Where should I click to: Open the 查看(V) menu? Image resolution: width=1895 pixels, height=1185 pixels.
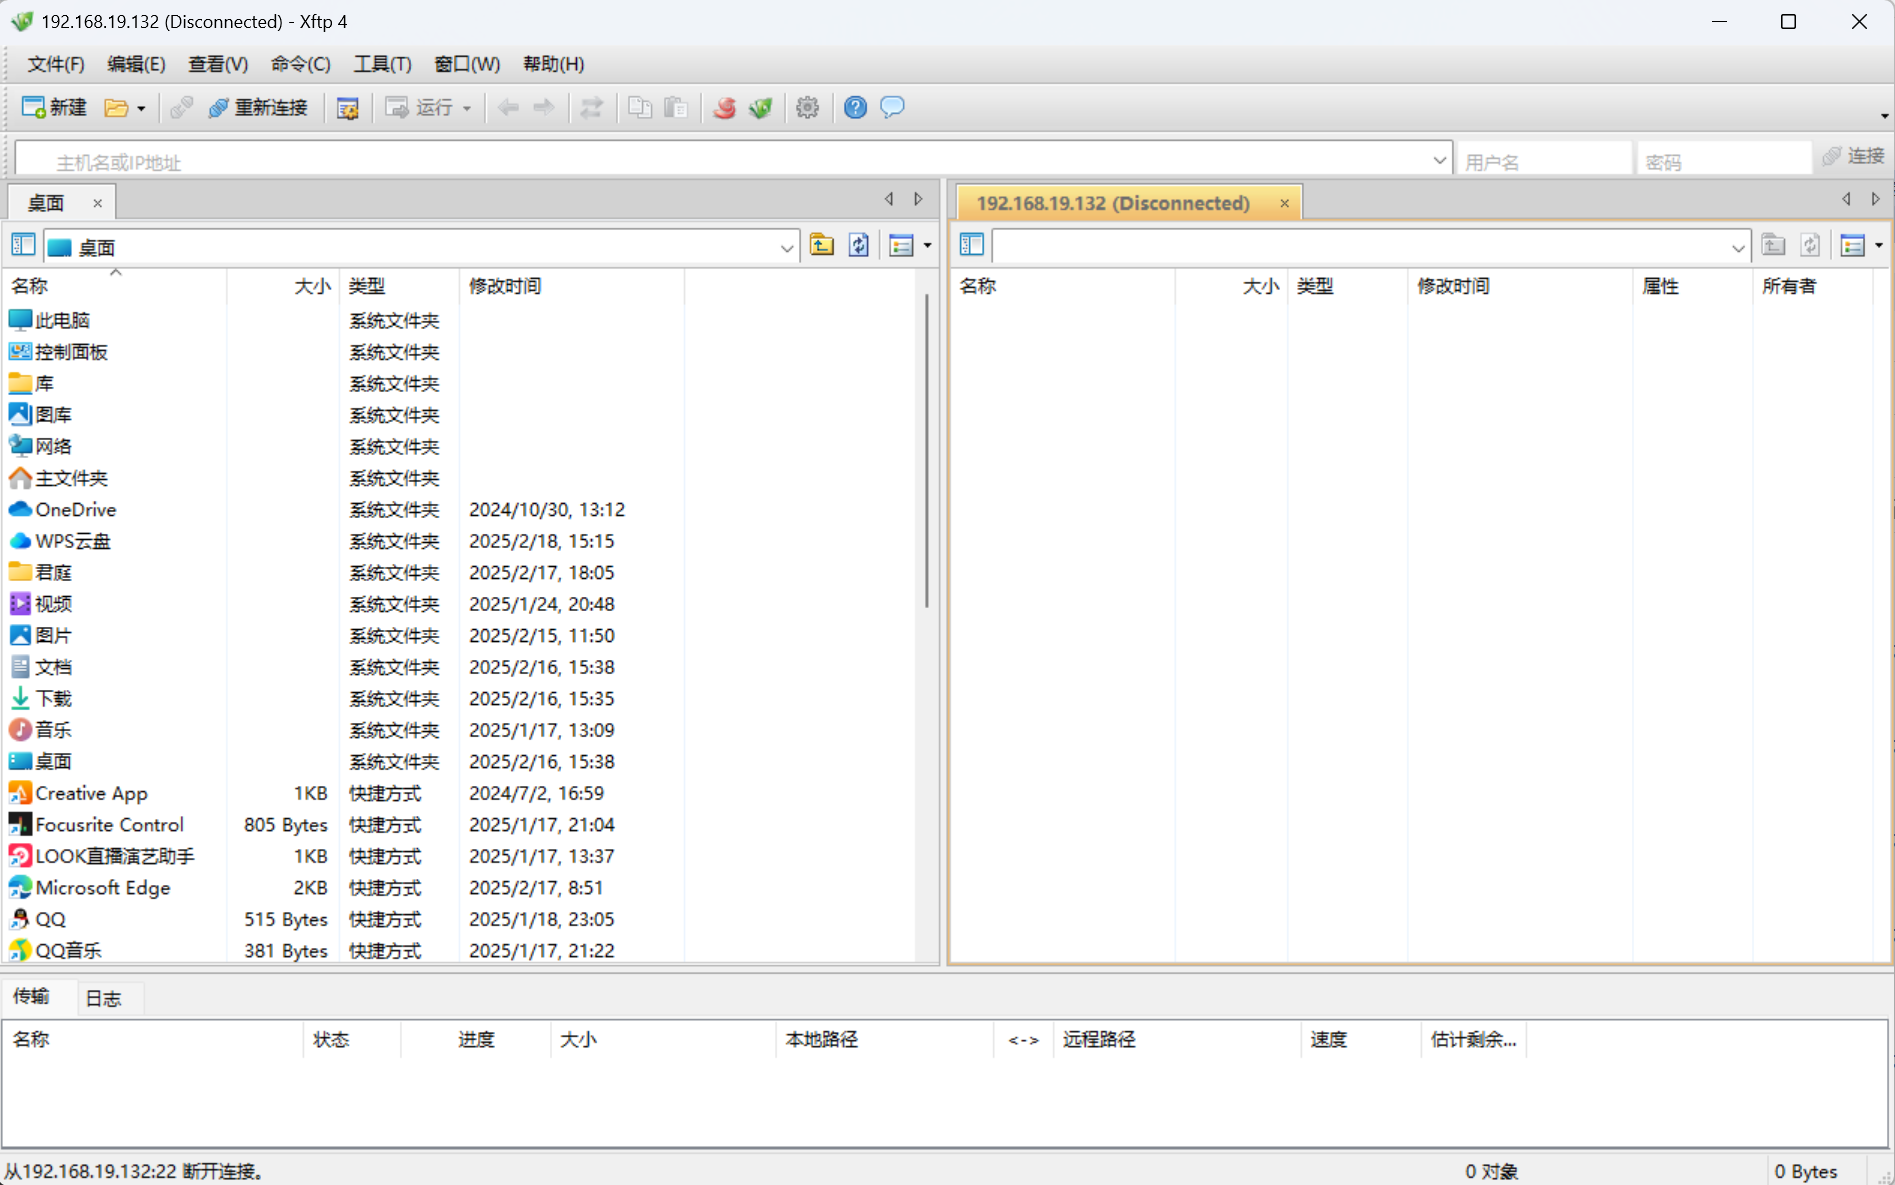(x=218, y=64)
